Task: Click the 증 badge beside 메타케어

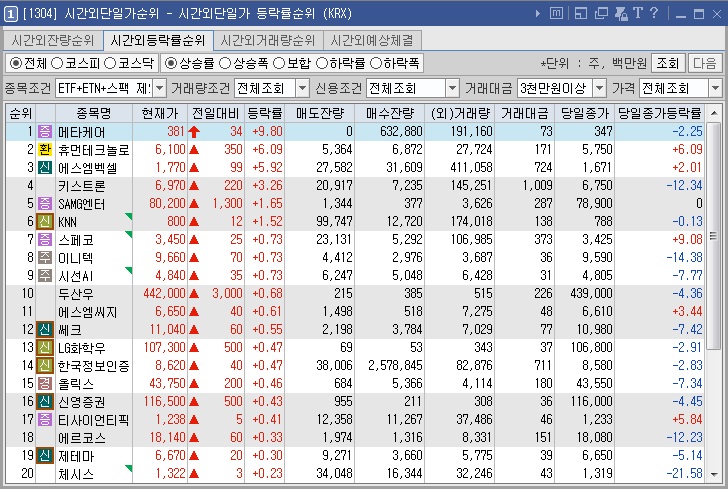Action: tap(45, 131)
